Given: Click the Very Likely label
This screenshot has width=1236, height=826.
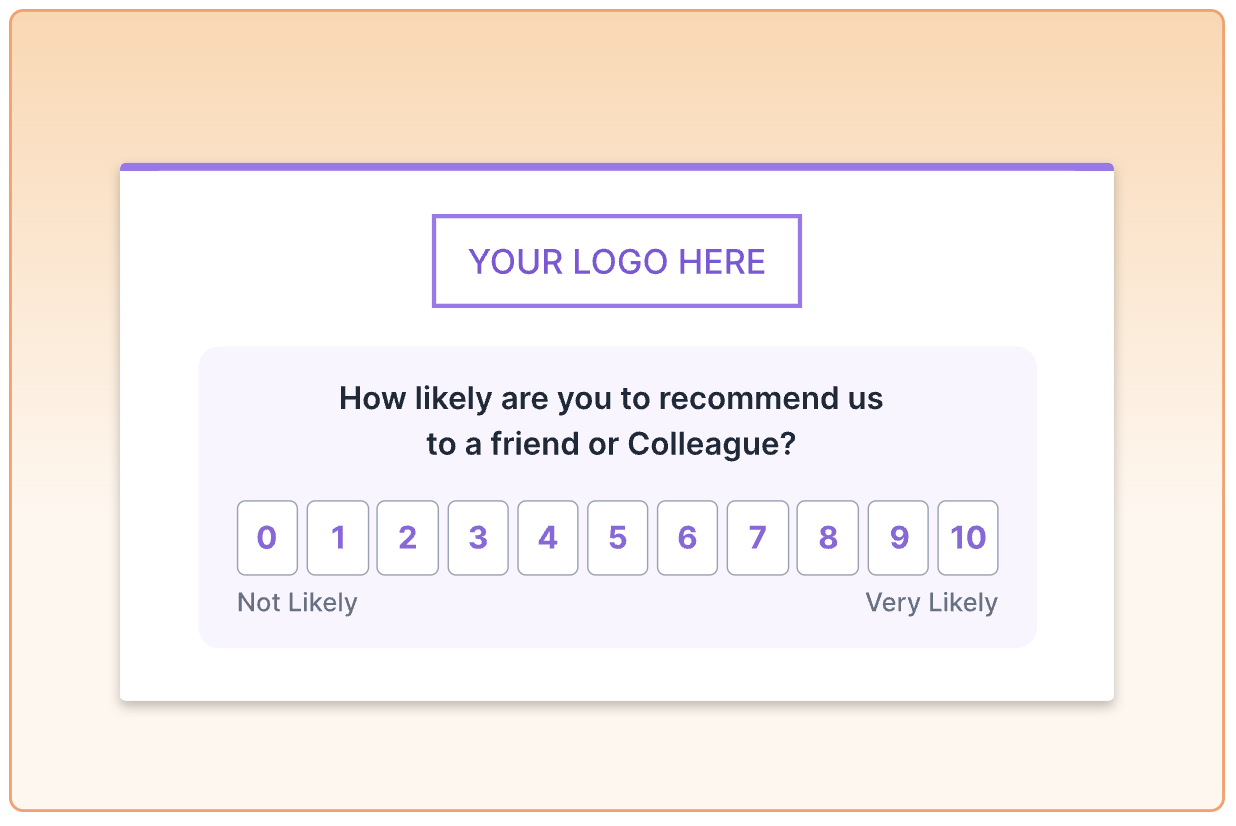Looking at the screenshot, I should (931, 603).
